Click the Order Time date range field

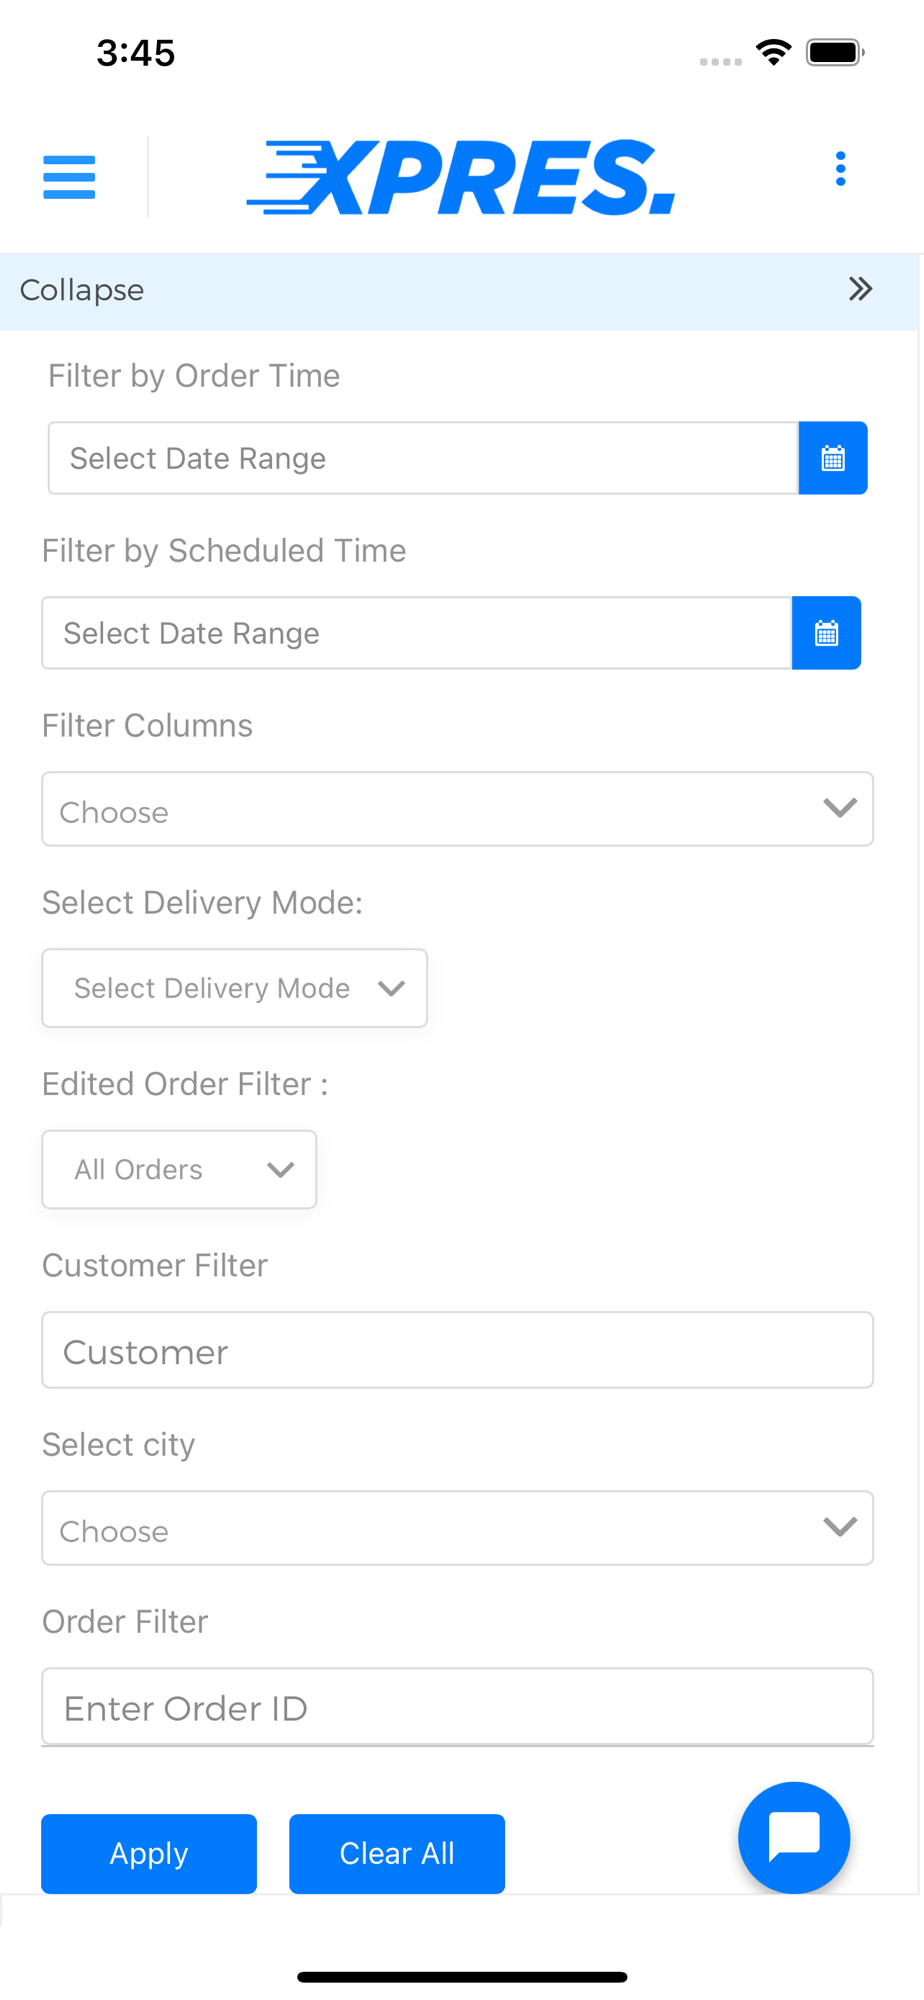coord(422,458)
